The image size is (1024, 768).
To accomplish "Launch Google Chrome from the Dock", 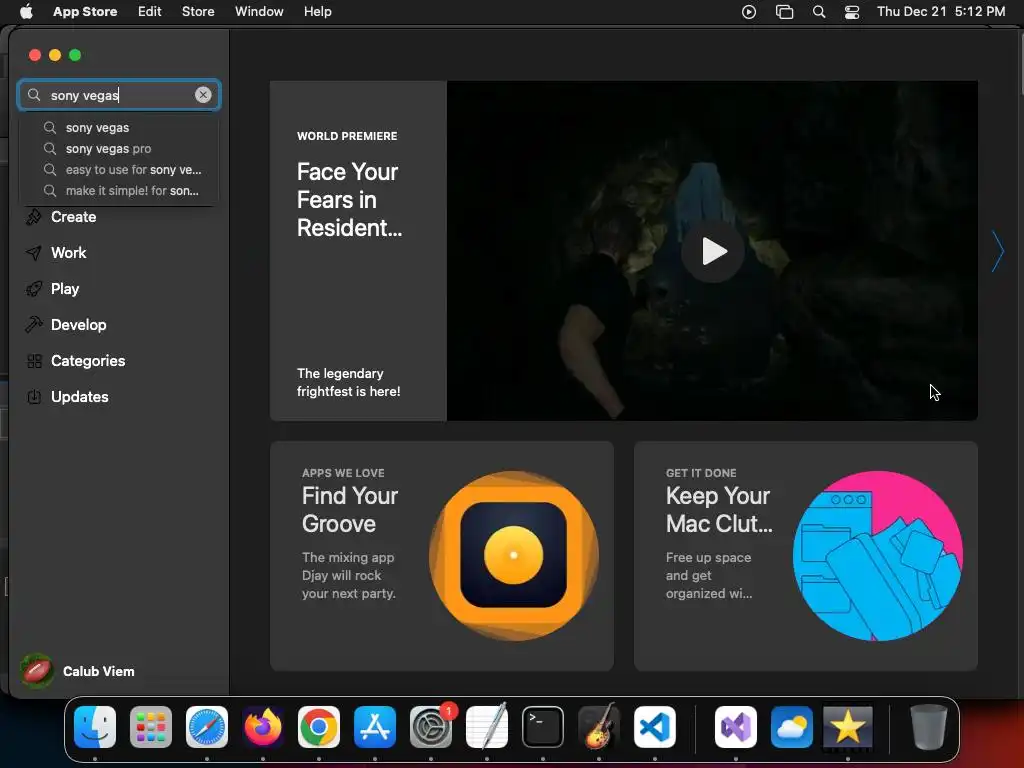I will pyautogui.click(x=319, y=727).
